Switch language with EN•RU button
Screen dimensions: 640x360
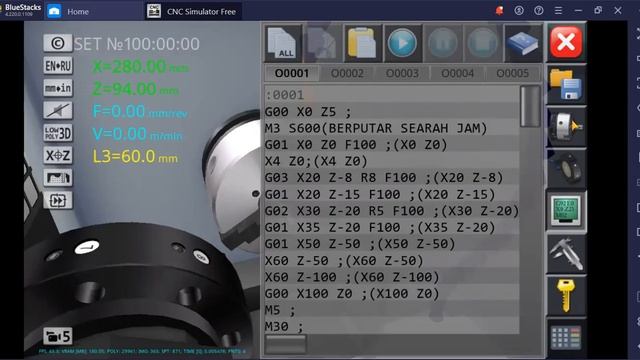click(x=58, y=65)
